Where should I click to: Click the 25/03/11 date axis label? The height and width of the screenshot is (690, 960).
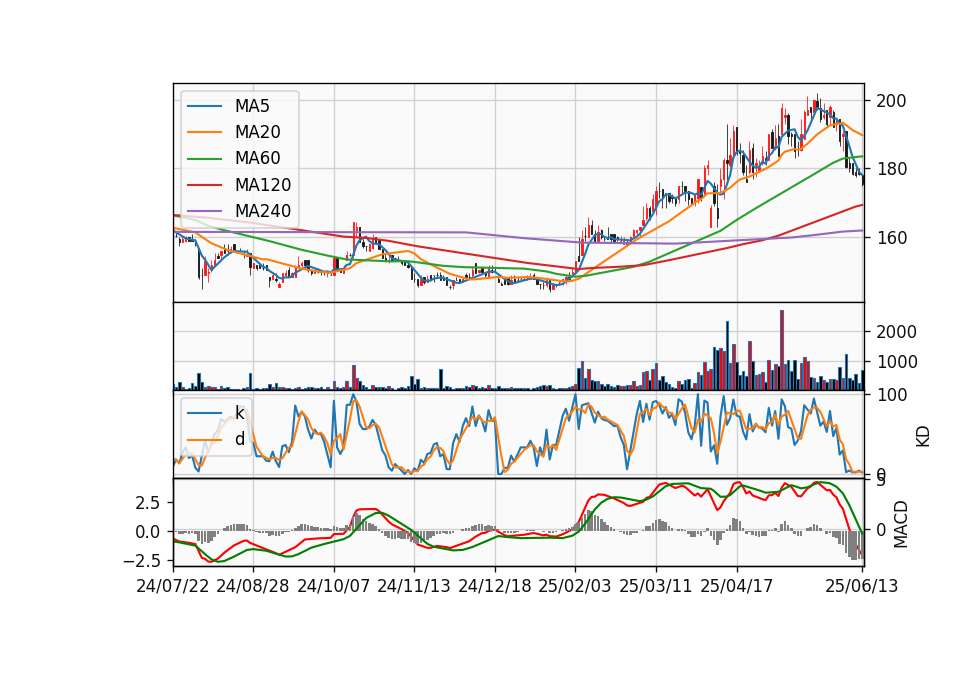pyautogui.click(x=656, y=586)
